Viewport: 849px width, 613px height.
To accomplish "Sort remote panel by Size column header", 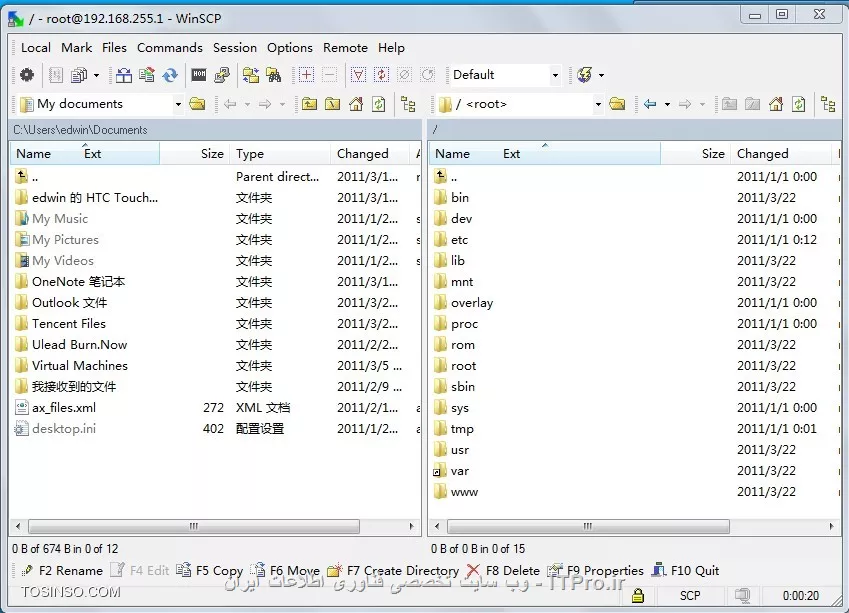I will [x=695, y=154].
